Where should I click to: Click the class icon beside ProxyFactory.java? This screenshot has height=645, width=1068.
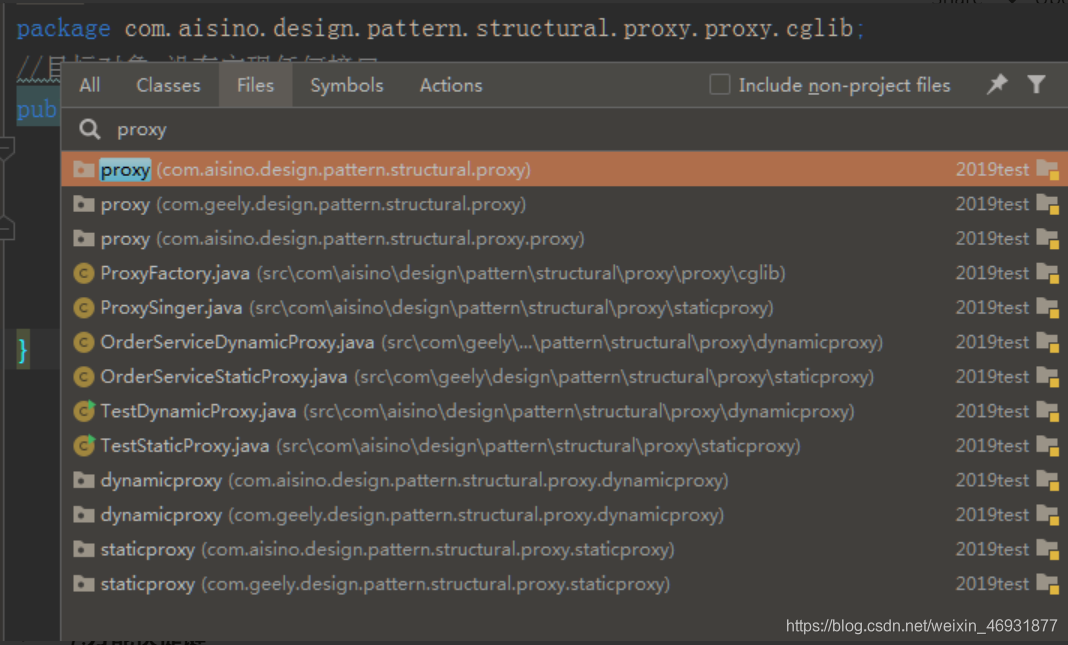(x=84, y=273)
